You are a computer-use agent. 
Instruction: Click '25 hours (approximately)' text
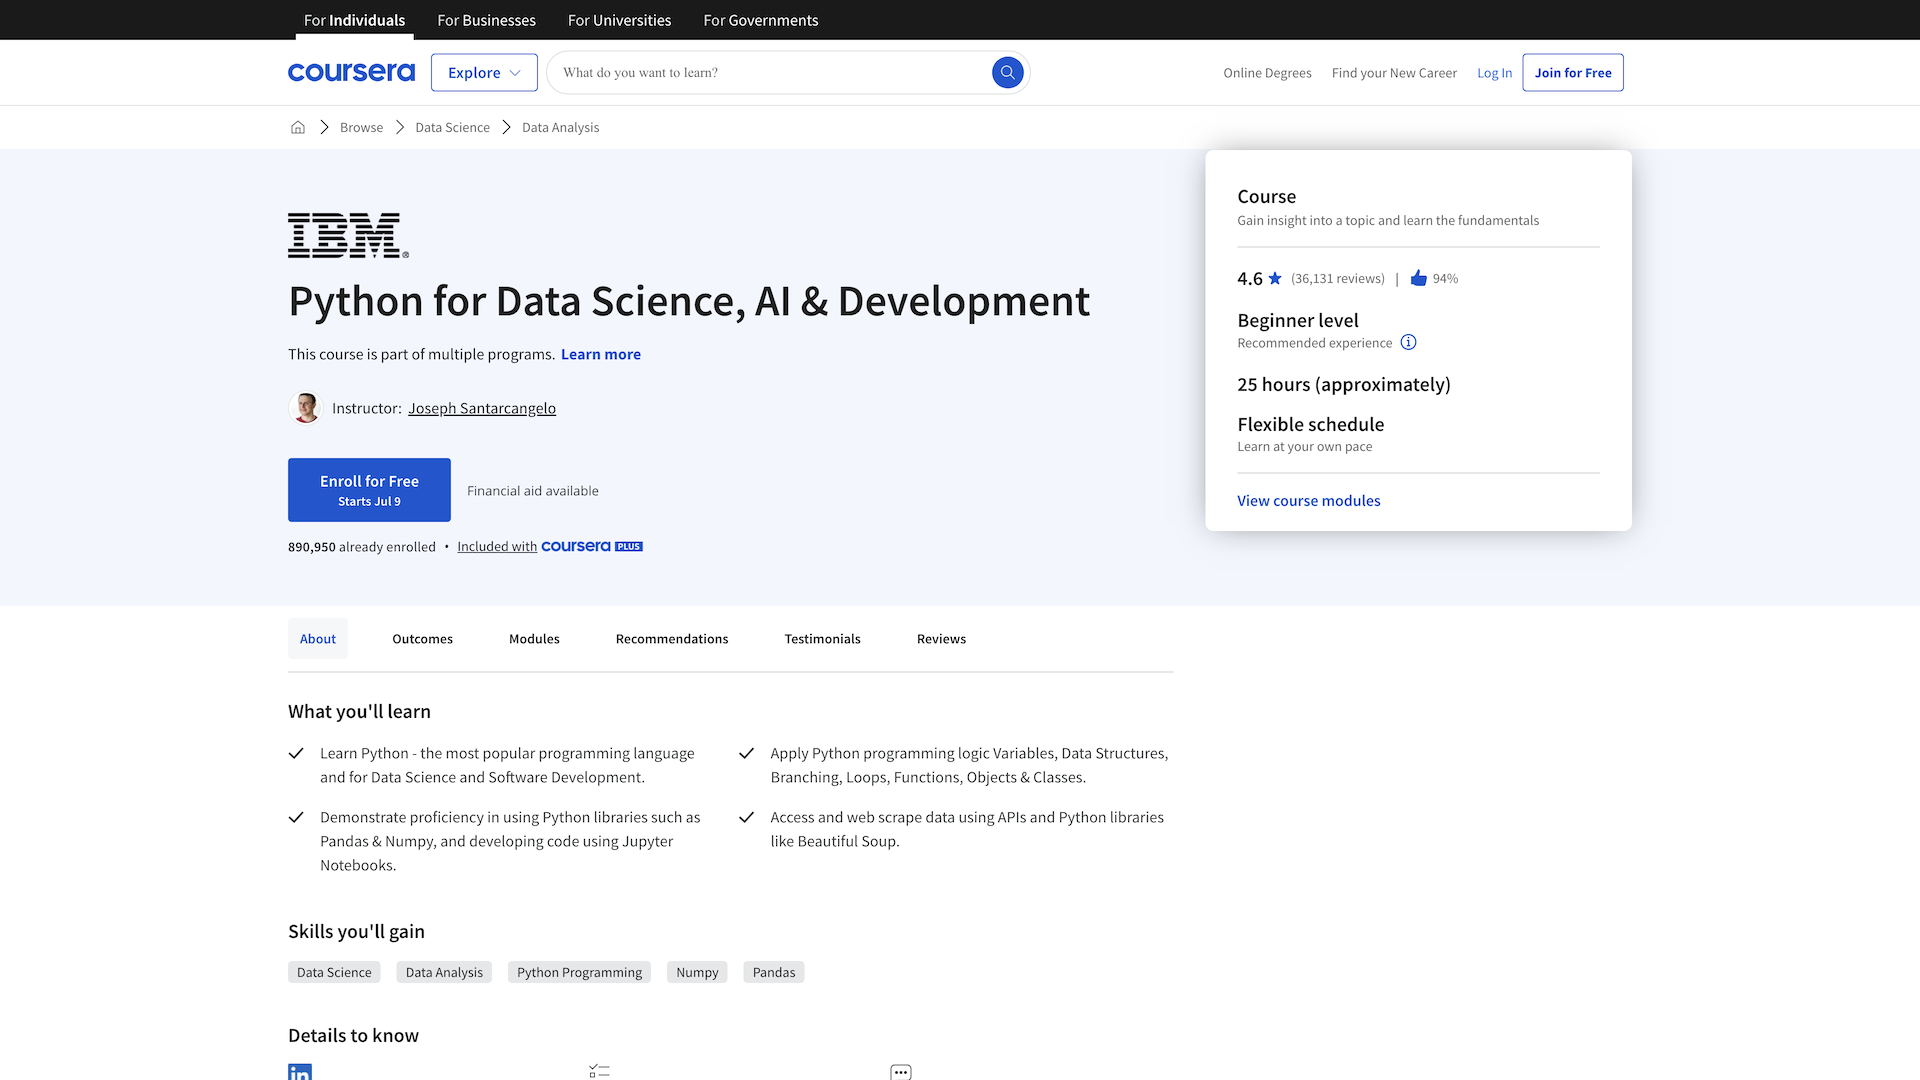[x=1344, y=384]
